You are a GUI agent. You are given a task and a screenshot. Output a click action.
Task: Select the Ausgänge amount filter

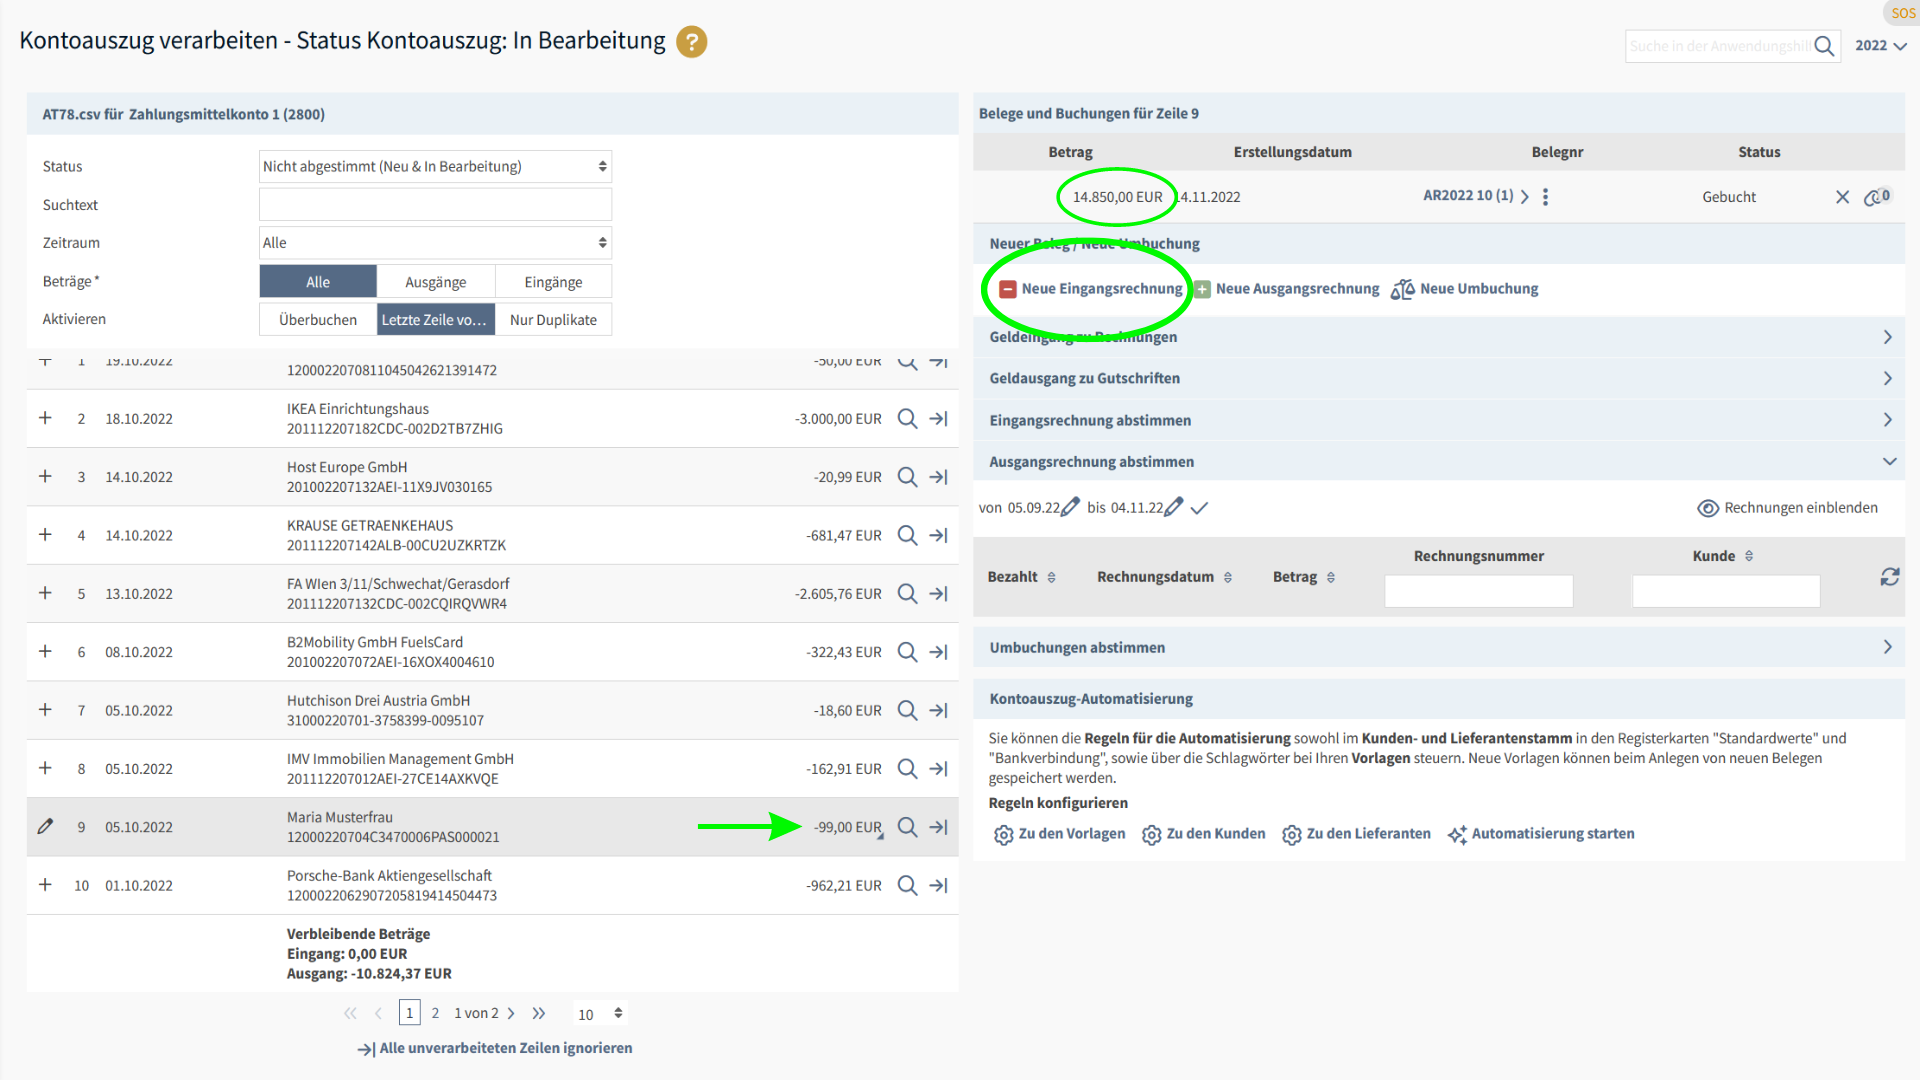(x=435, y=282)
